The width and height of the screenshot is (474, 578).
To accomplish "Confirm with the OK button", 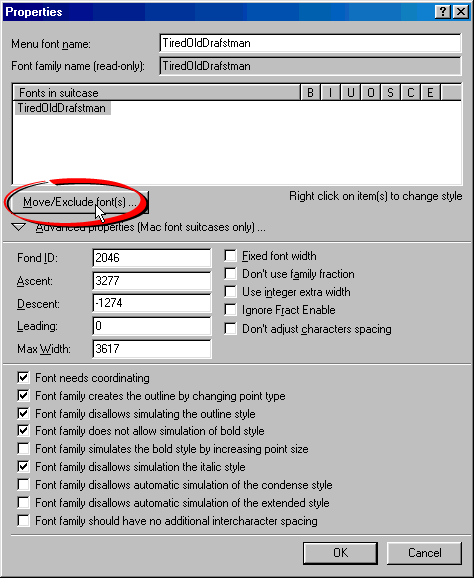I will click(x=340, y=553).
